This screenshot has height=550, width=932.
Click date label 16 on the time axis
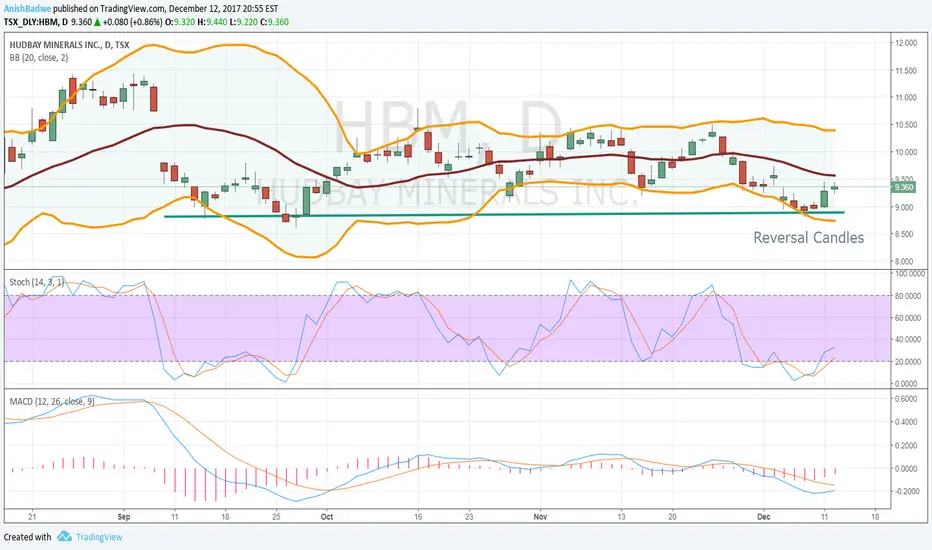pos(418,517)
